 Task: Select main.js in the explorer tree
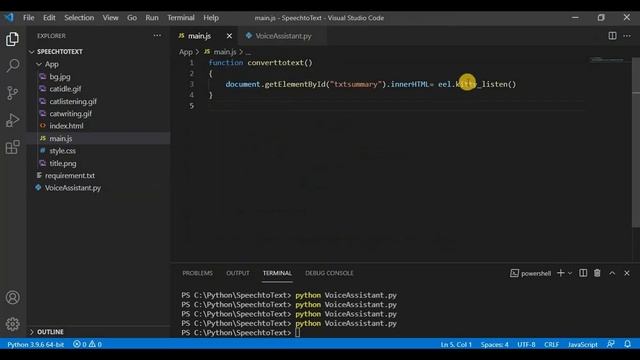point(61,138)
